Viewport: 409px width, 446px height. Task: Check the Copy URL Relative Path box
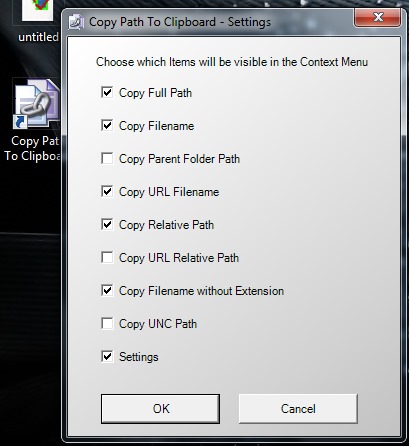coord(107,257)
